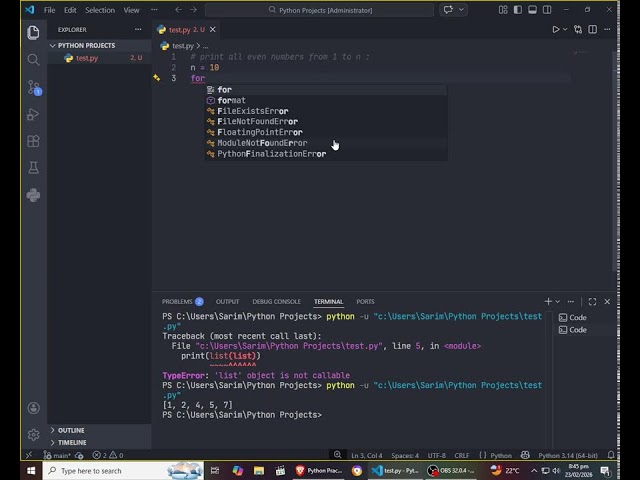Open the Python extension sidebar view
The image size is (640, 480).
(x=33, y=195)
